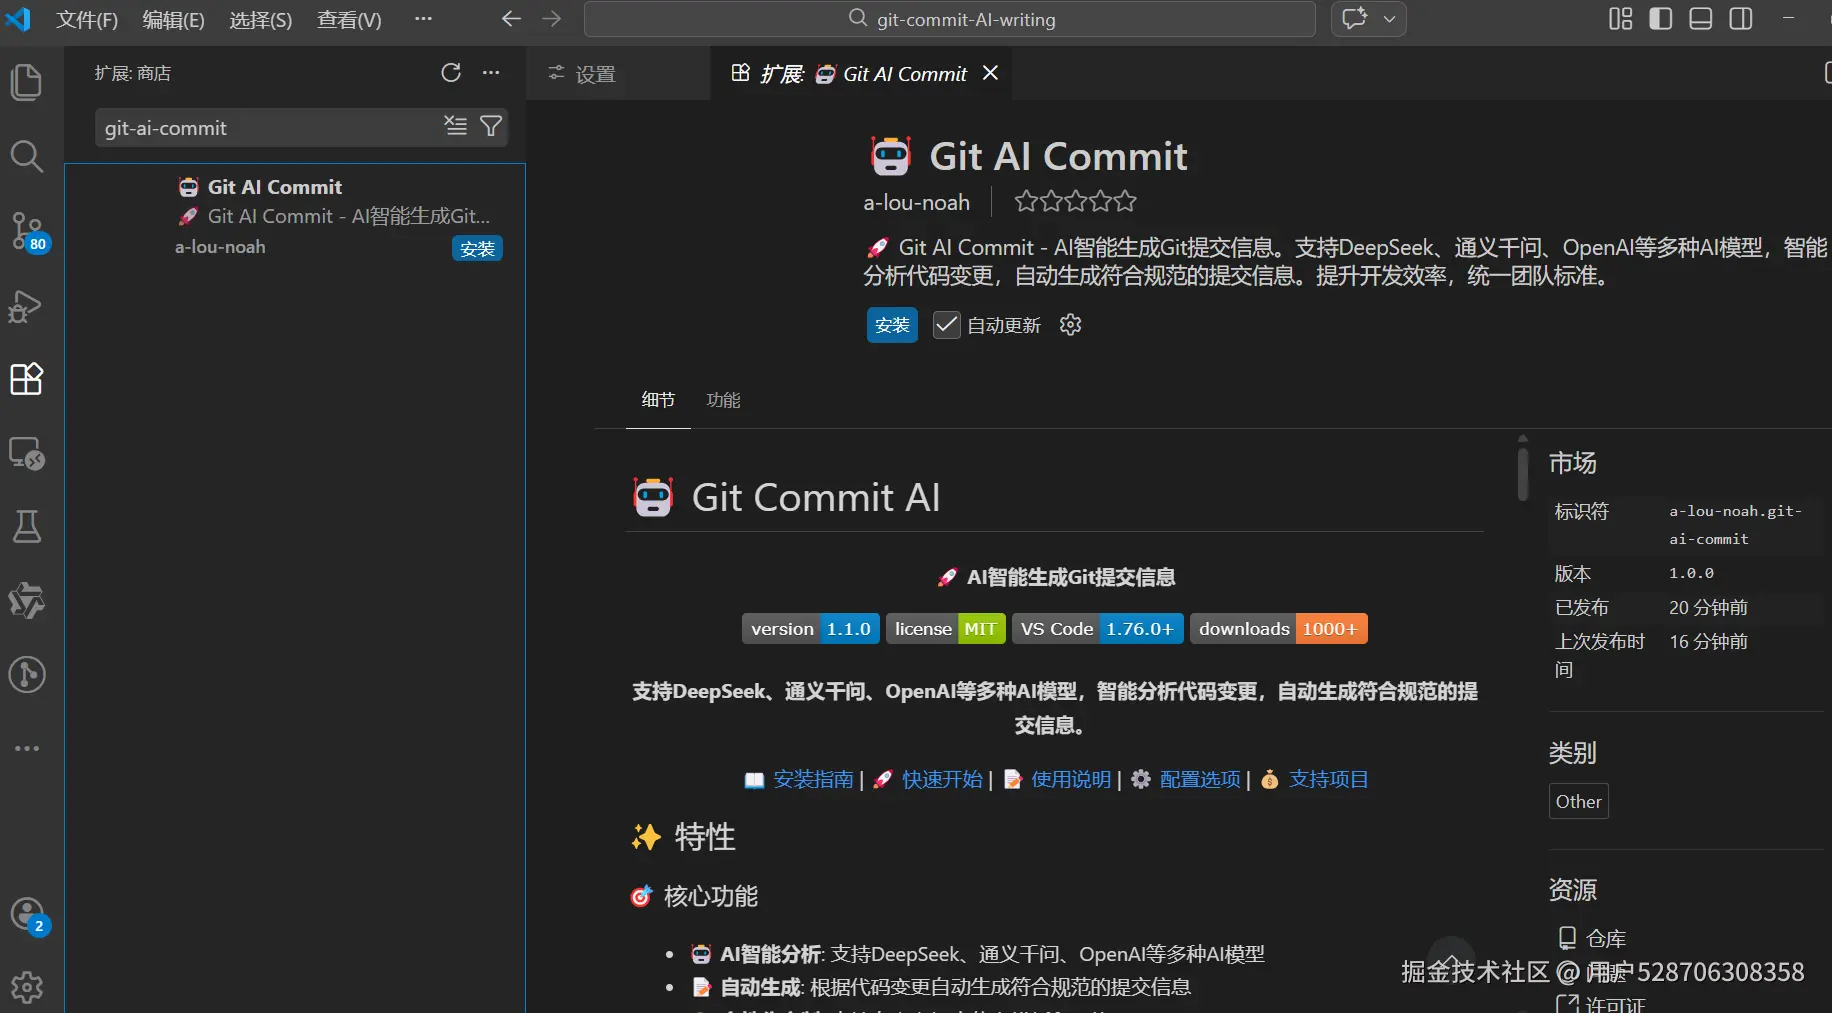Click the license MIT badge

(x=945, y=629)
